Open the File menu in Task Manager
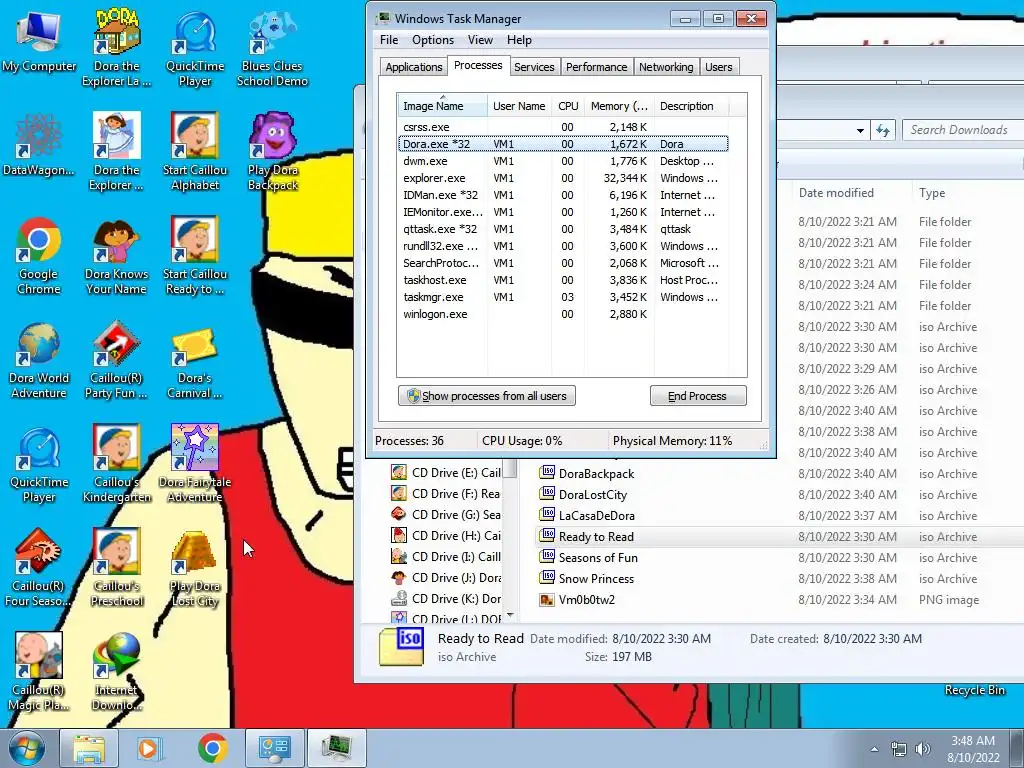The height and width of the screenshot is (768, 1024). [x=389, y=40]
